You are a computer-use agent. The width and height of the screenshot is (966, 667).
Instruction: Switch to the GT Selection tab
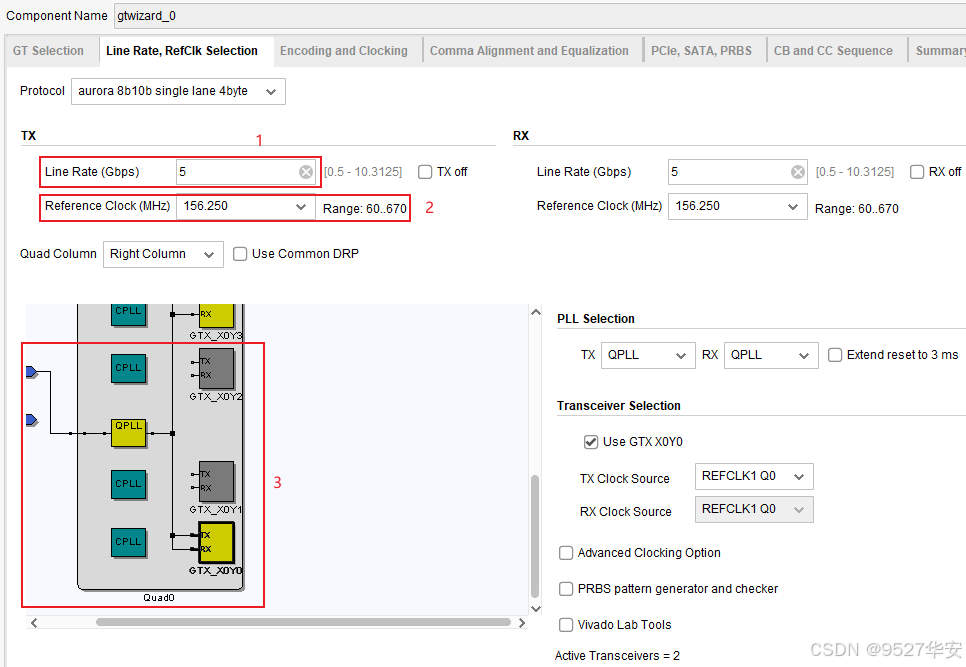(x=48, y=51)
